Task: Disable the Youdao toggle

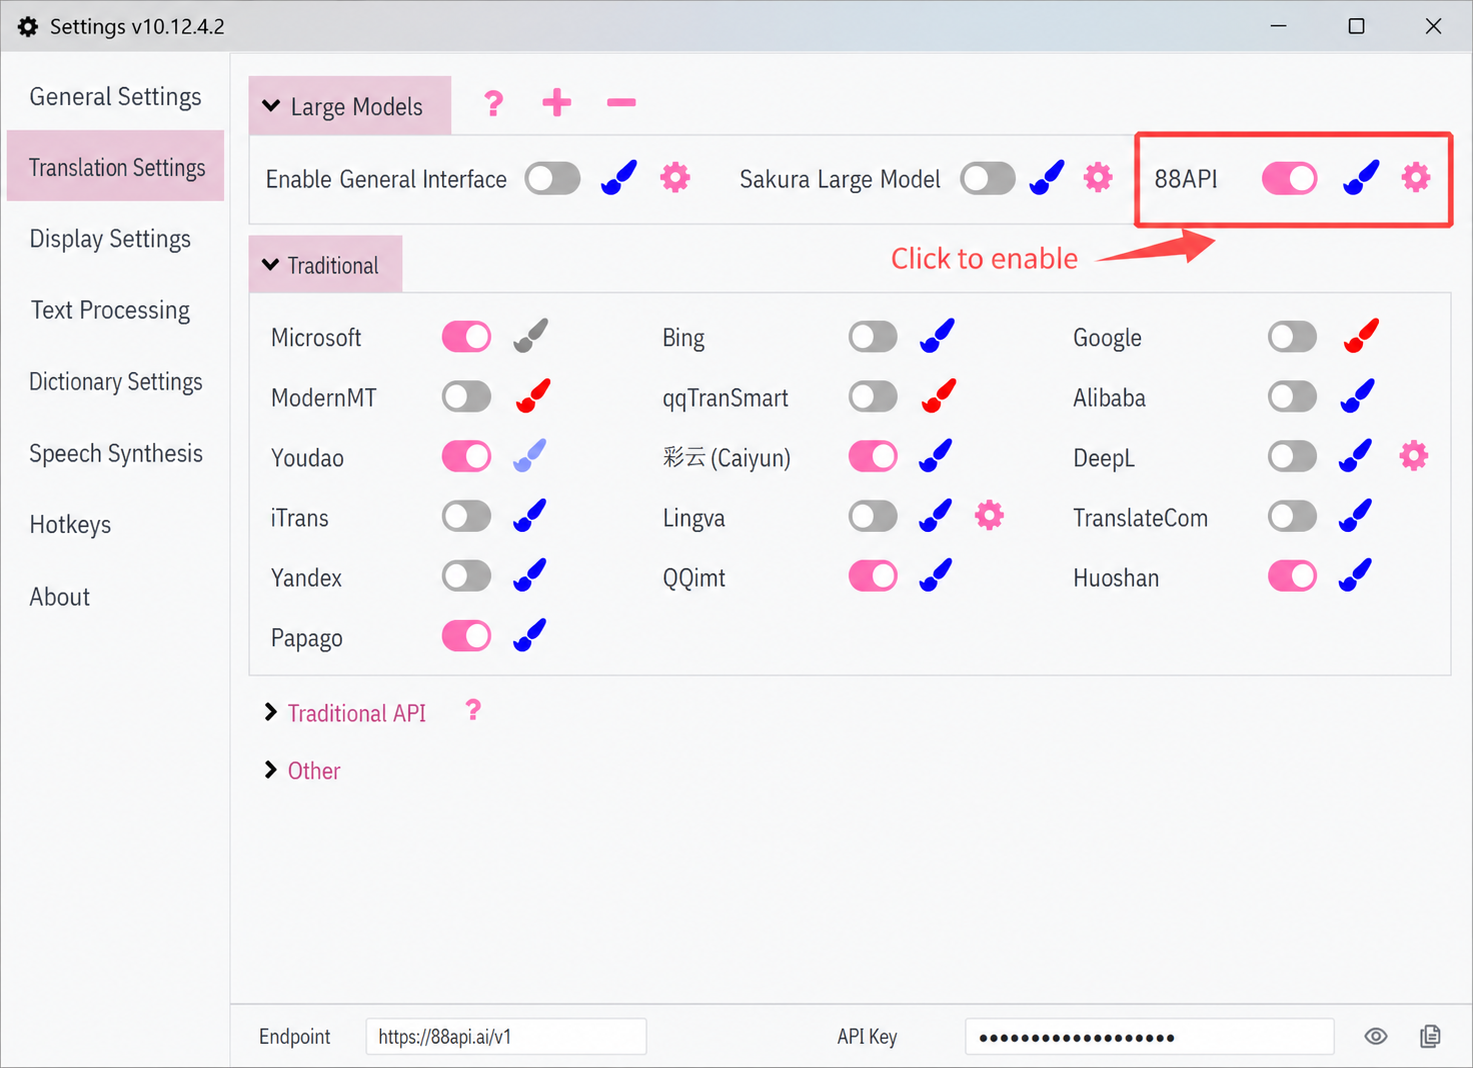Action: coord(467,457)
